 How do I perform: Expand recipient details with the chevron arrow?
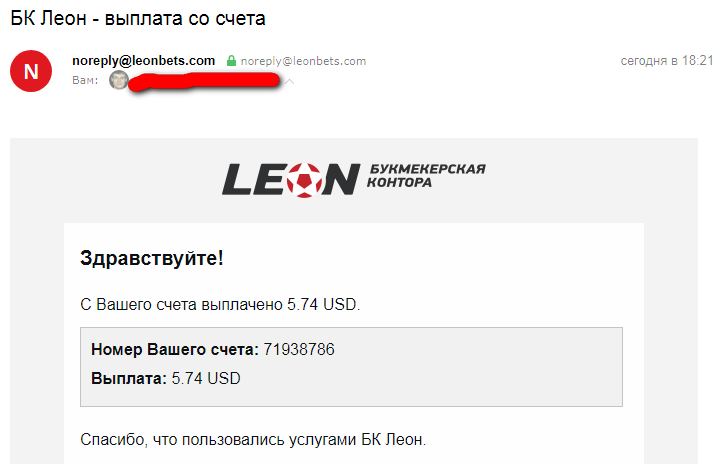point(290,82)
